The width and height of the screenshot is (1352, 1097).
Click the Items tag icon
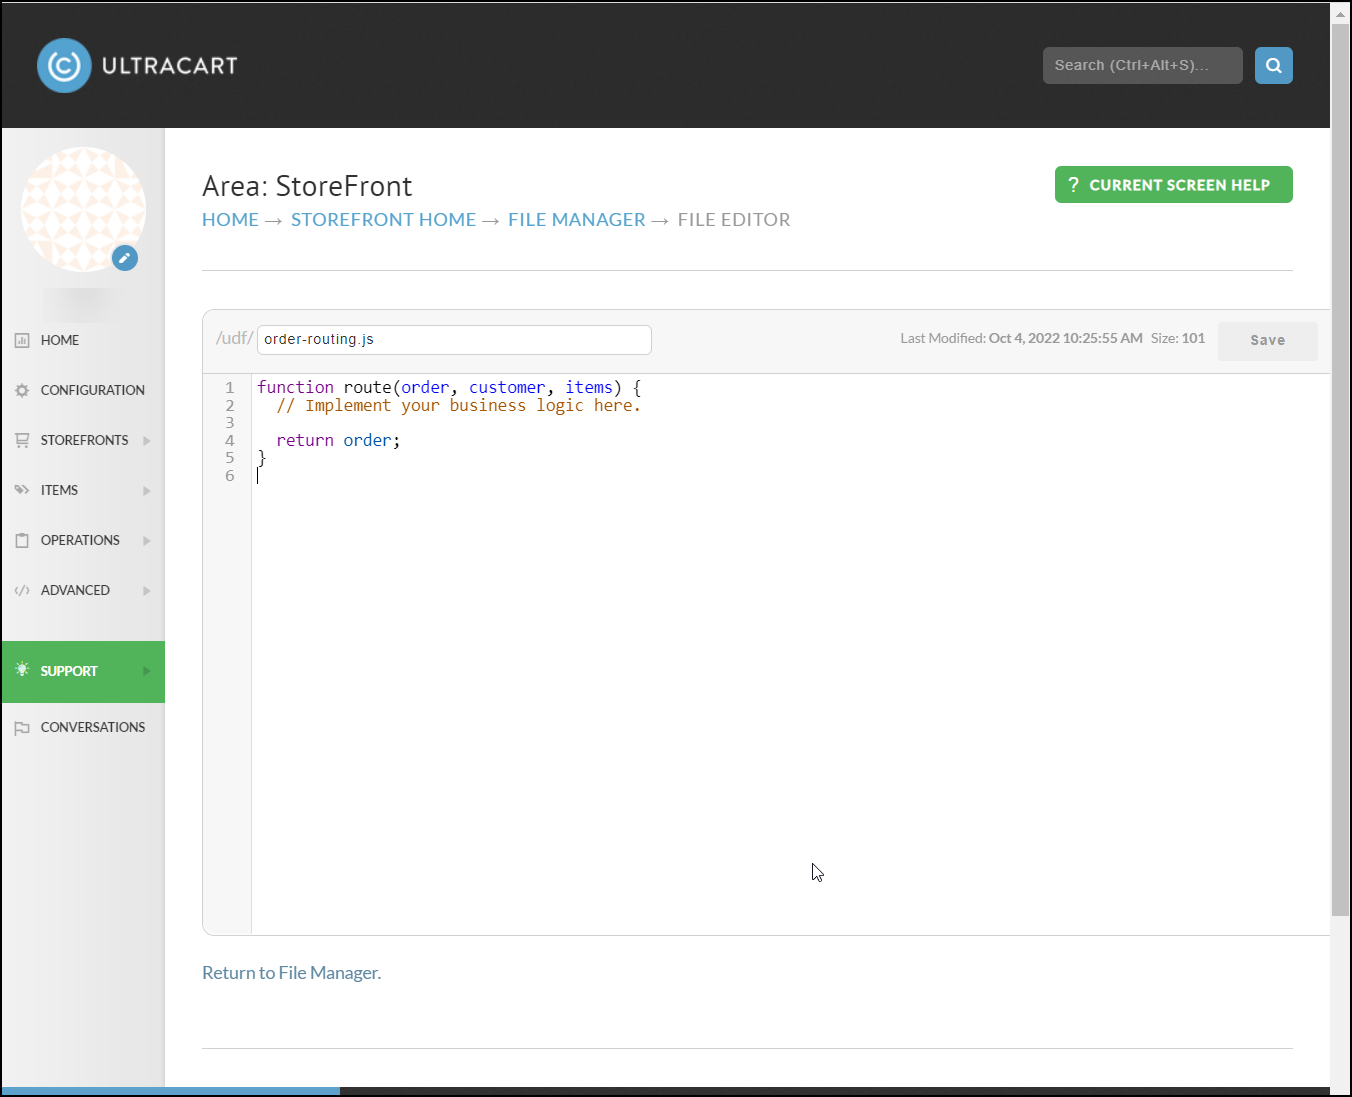(22, 490)
